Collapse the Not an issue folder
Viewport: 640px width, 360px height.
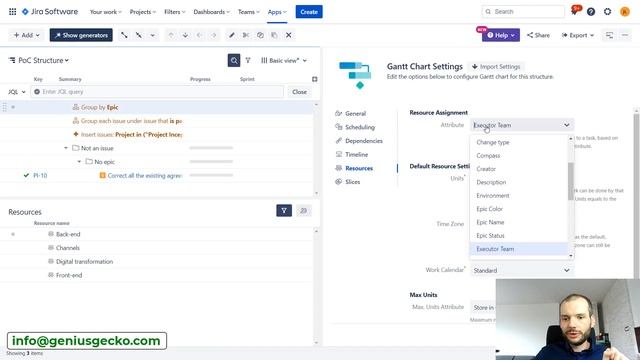pyautogui.click(x=66, y=148)
